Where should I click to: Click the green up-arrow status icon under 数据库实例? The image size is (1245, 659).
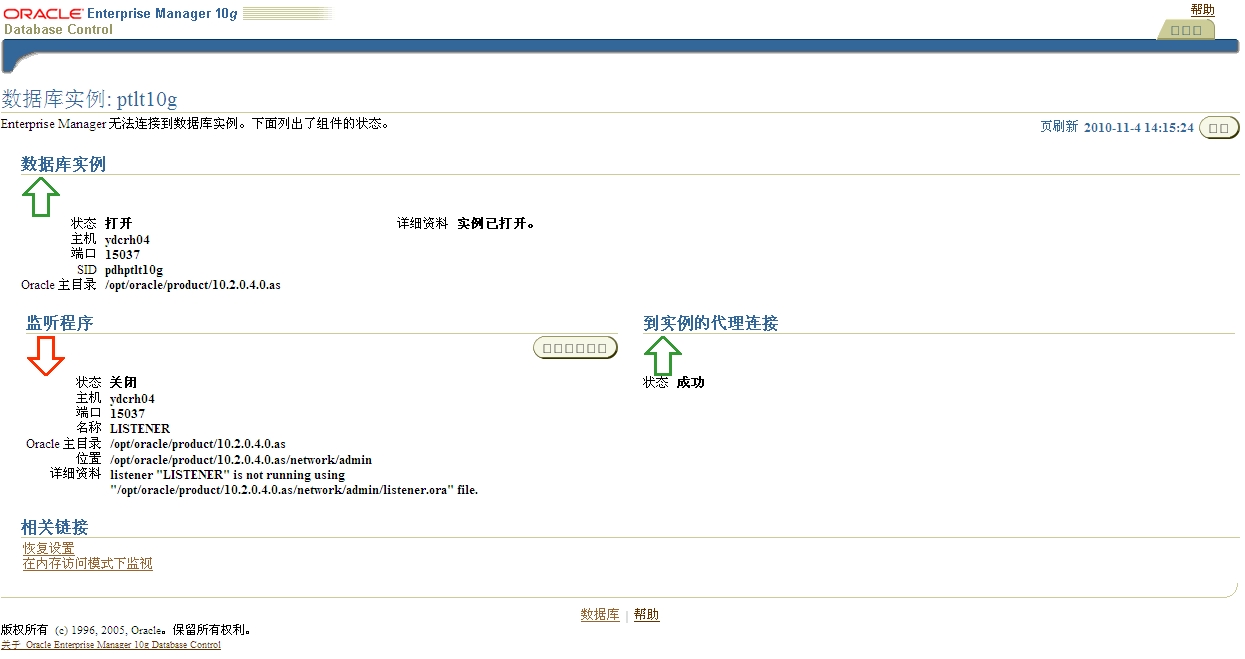click(40, 196)
